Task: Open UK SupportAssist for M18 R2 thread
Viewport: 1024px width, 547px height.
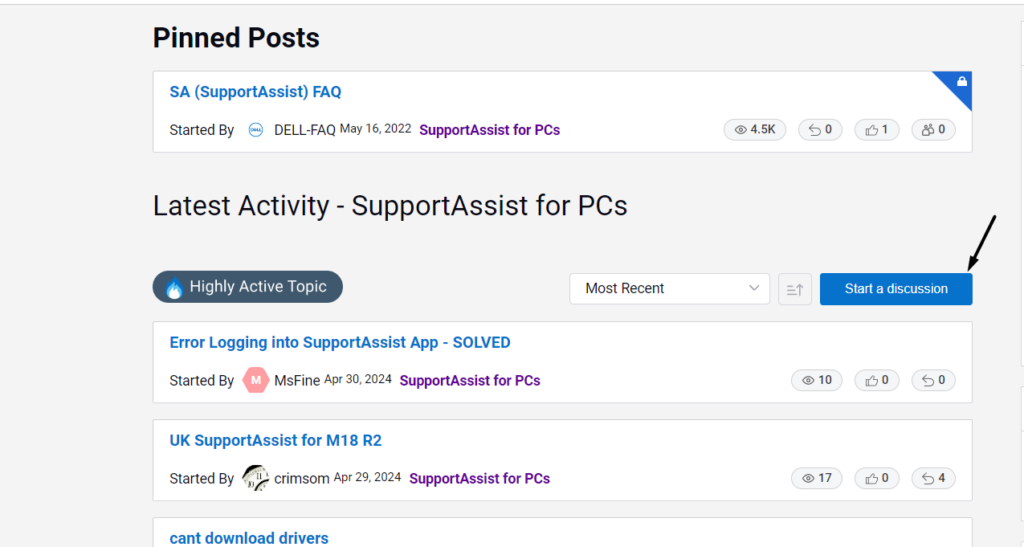Action: (x=275, y=440)
